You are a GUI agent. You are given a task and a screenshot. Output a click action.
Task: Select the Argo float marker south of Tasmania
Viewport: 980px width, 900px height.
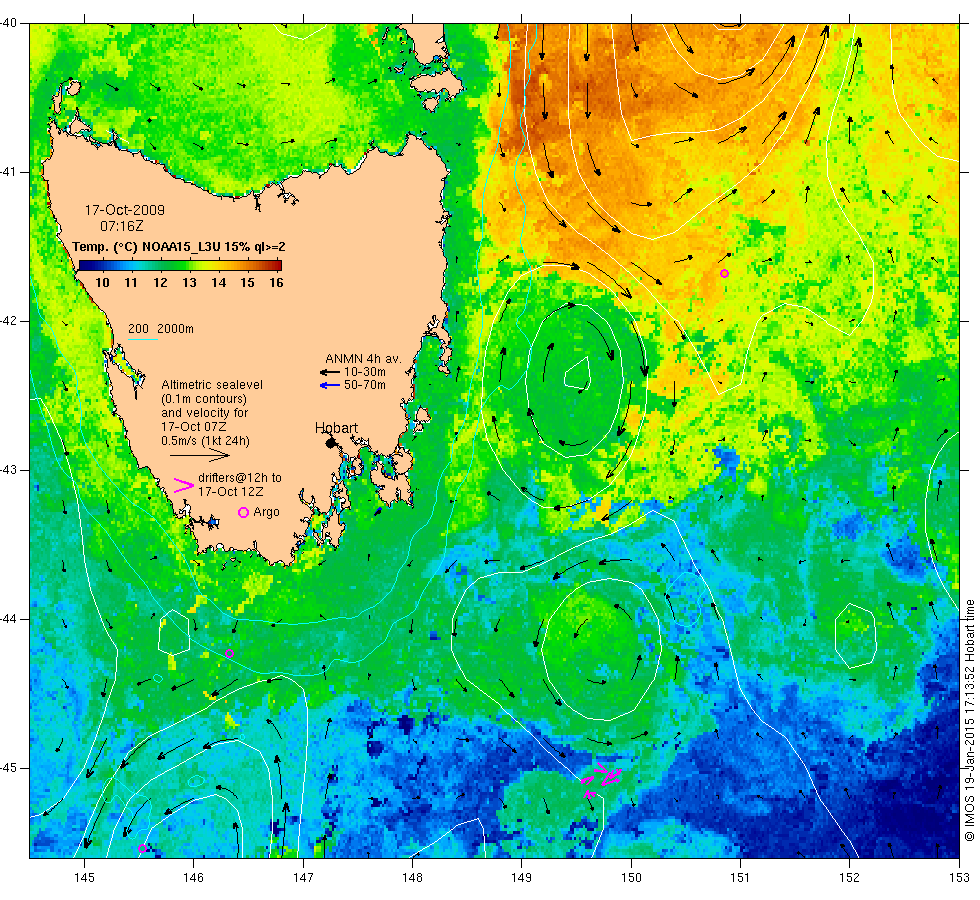[229, 653]
